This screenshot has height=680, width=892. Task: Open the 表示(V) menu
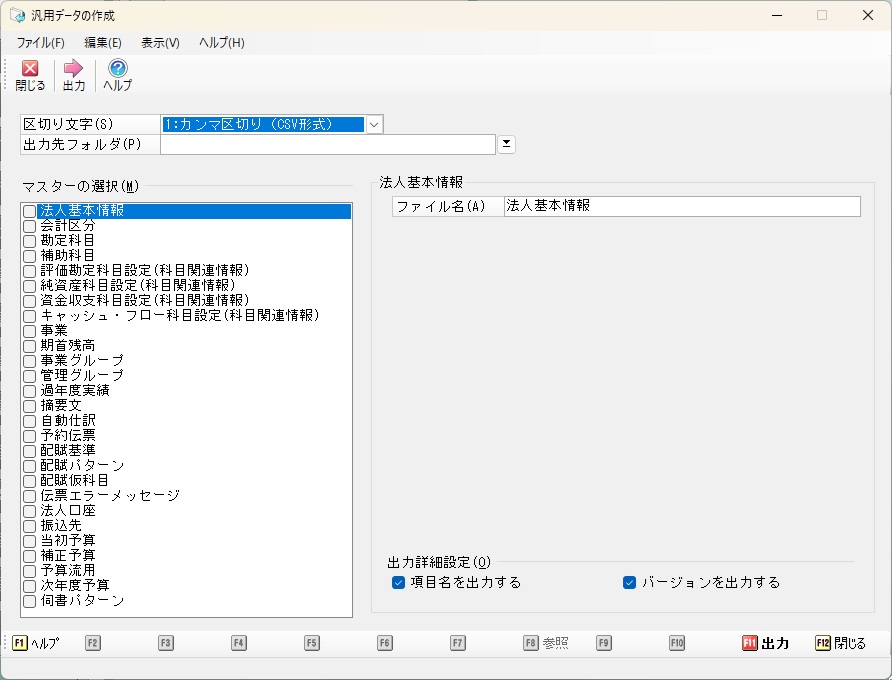click(x=160, y=43)
